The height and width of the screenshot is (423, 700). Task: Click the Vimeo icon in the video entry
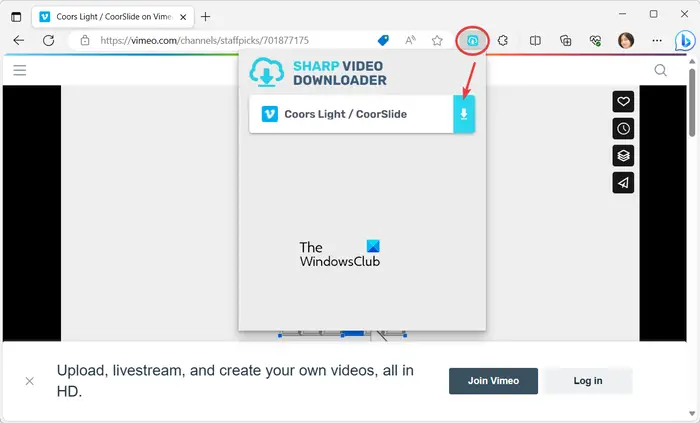[269, 114]
